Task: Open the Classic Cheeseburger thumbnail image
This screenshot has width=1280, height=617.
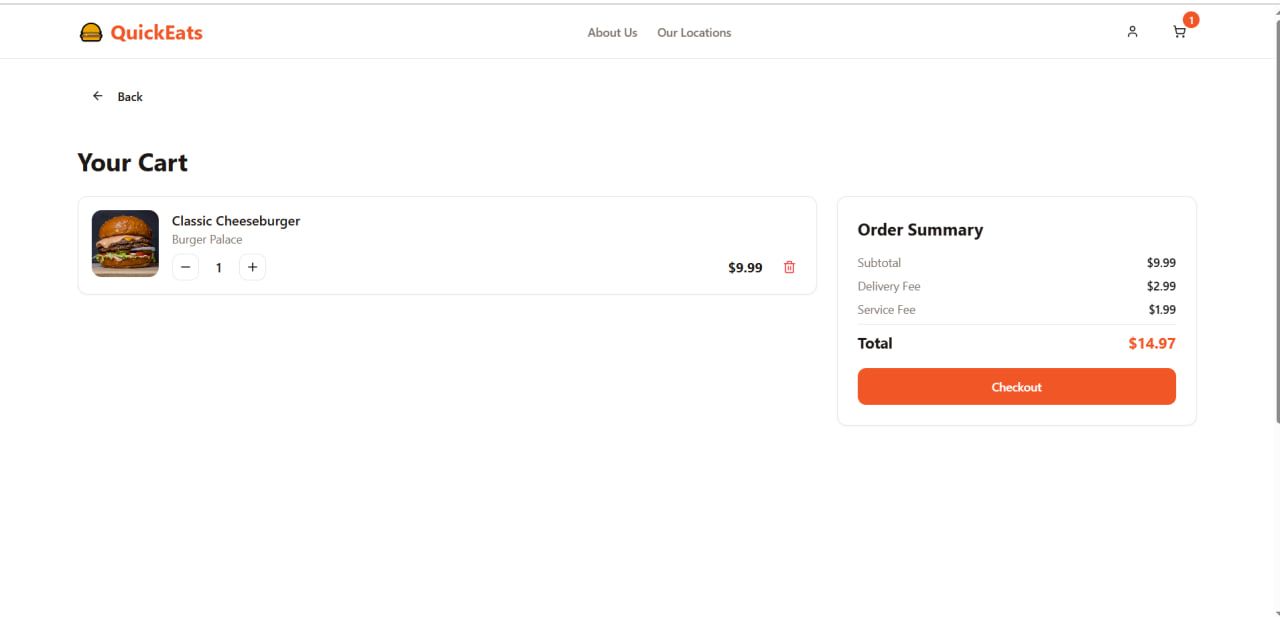Action: click(x=125, y=243)
